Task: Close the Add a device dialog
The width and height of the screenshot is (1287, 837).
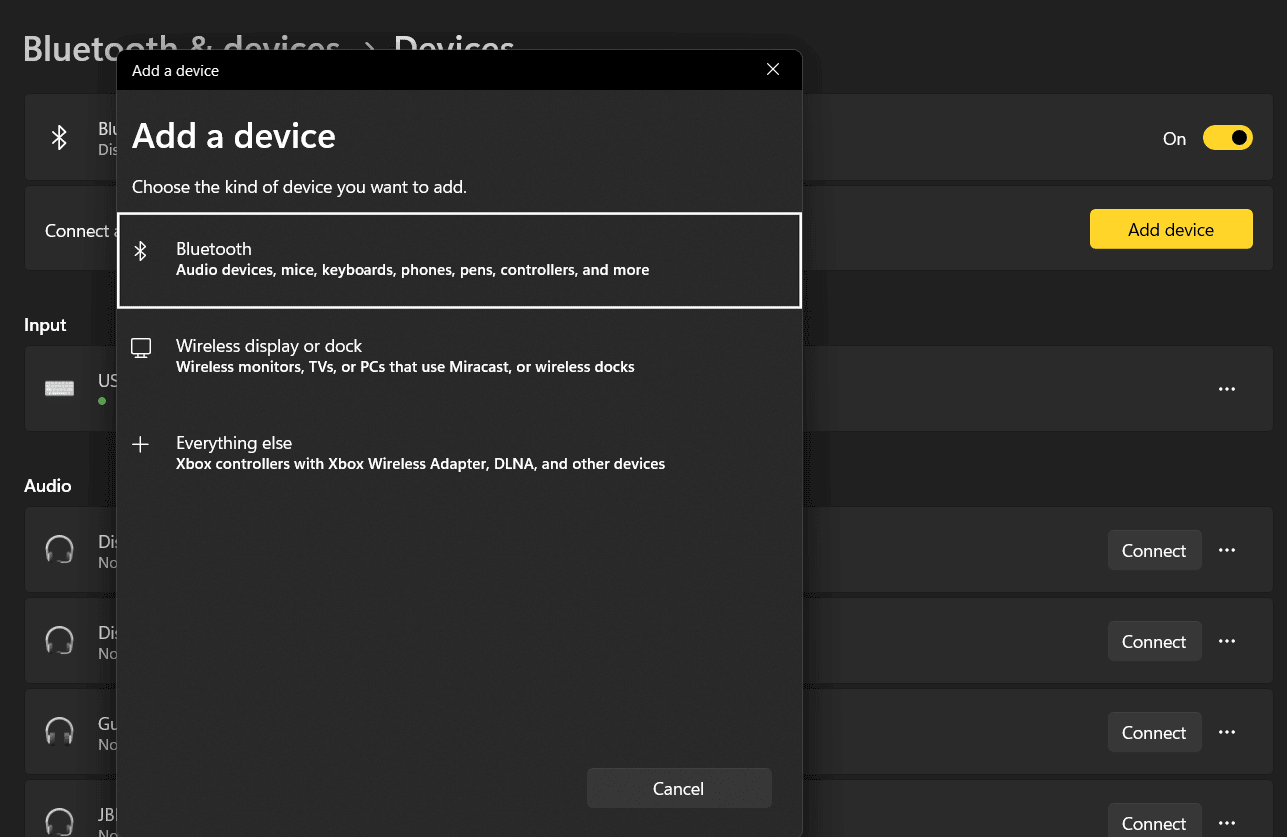Action: pyautogui.click(x=772, y=69)
